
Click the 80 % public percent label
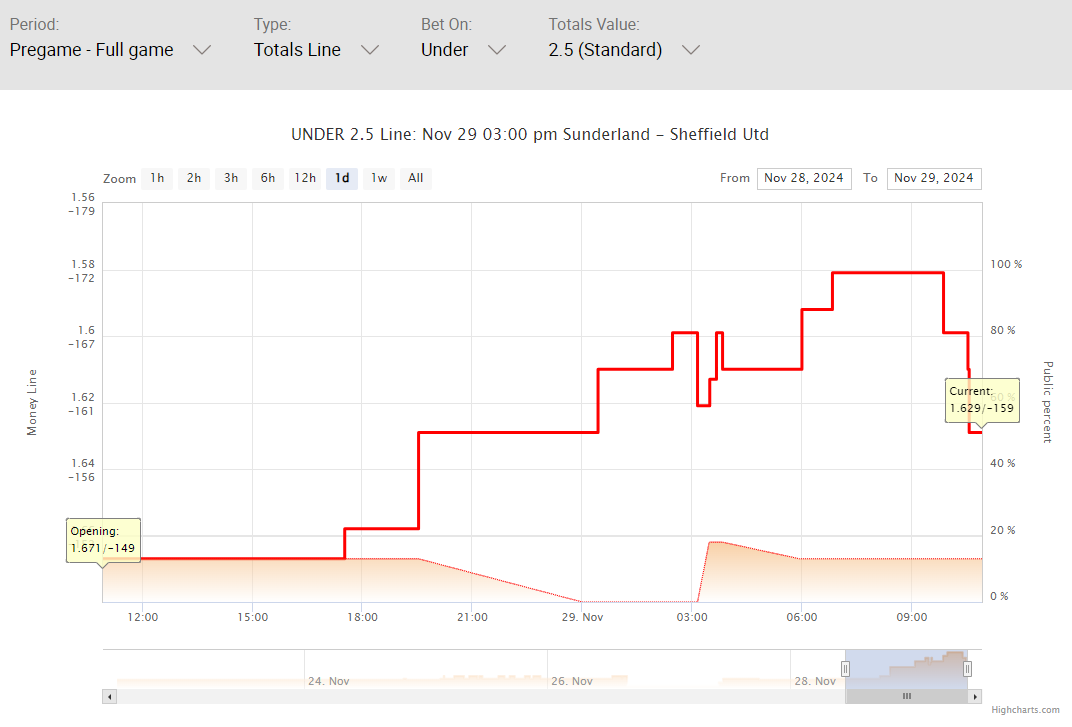coord(1003,330)
